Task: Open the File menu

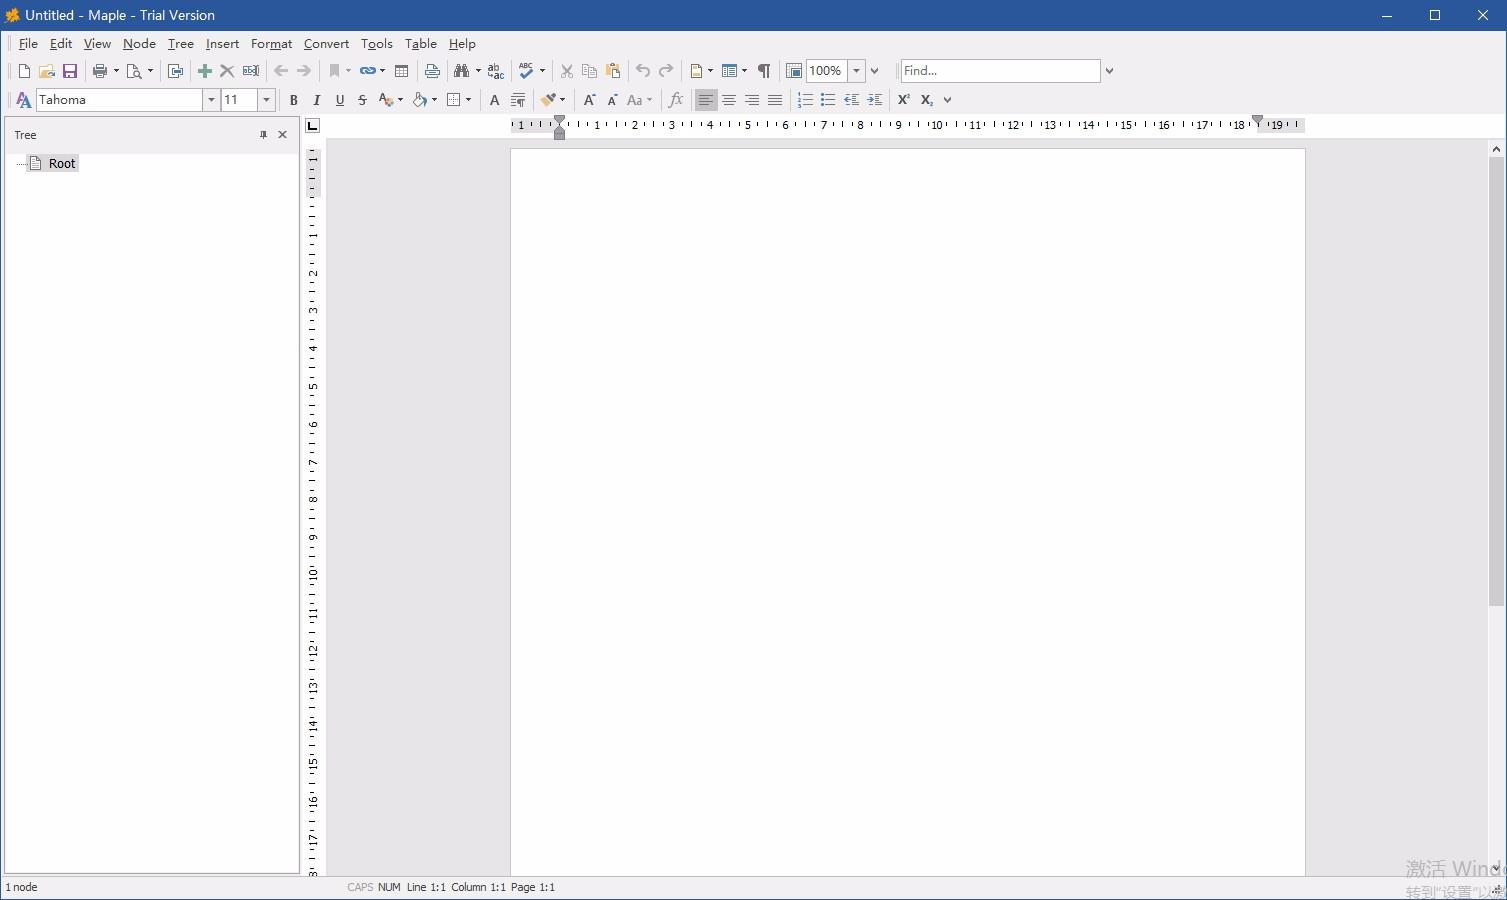Action: point(28,44)
